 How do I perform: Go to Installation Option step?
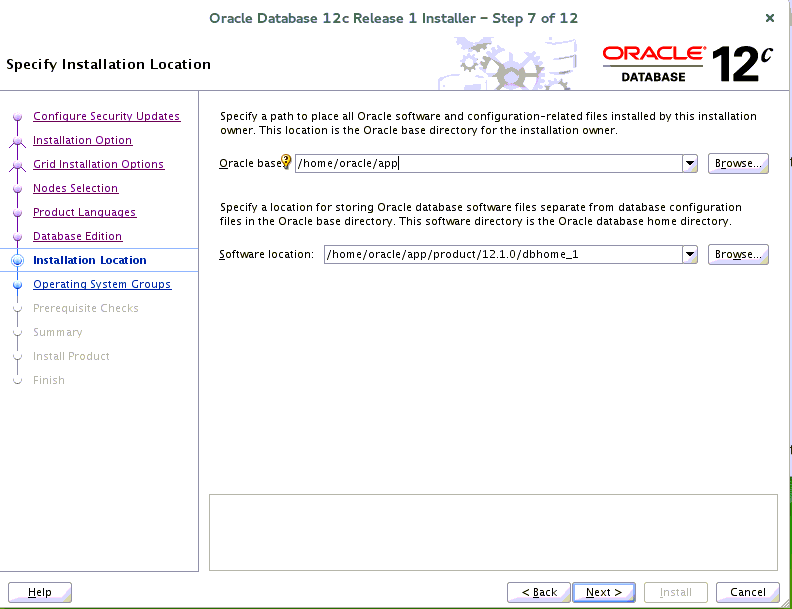coord(82,140)
